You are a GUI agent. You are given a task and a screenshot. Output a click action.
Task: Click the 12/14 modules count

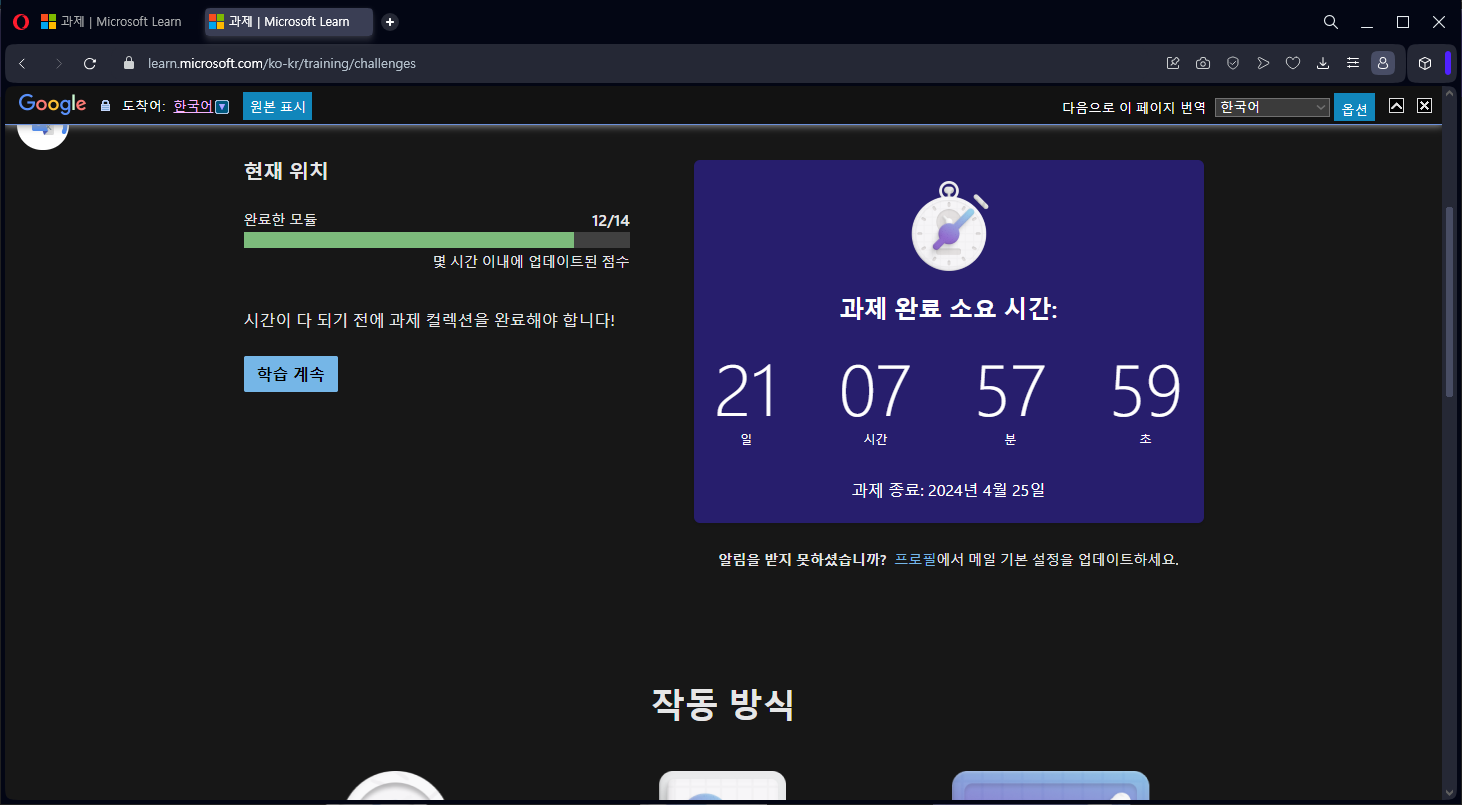pyautogui.click(x=610, y=221)
